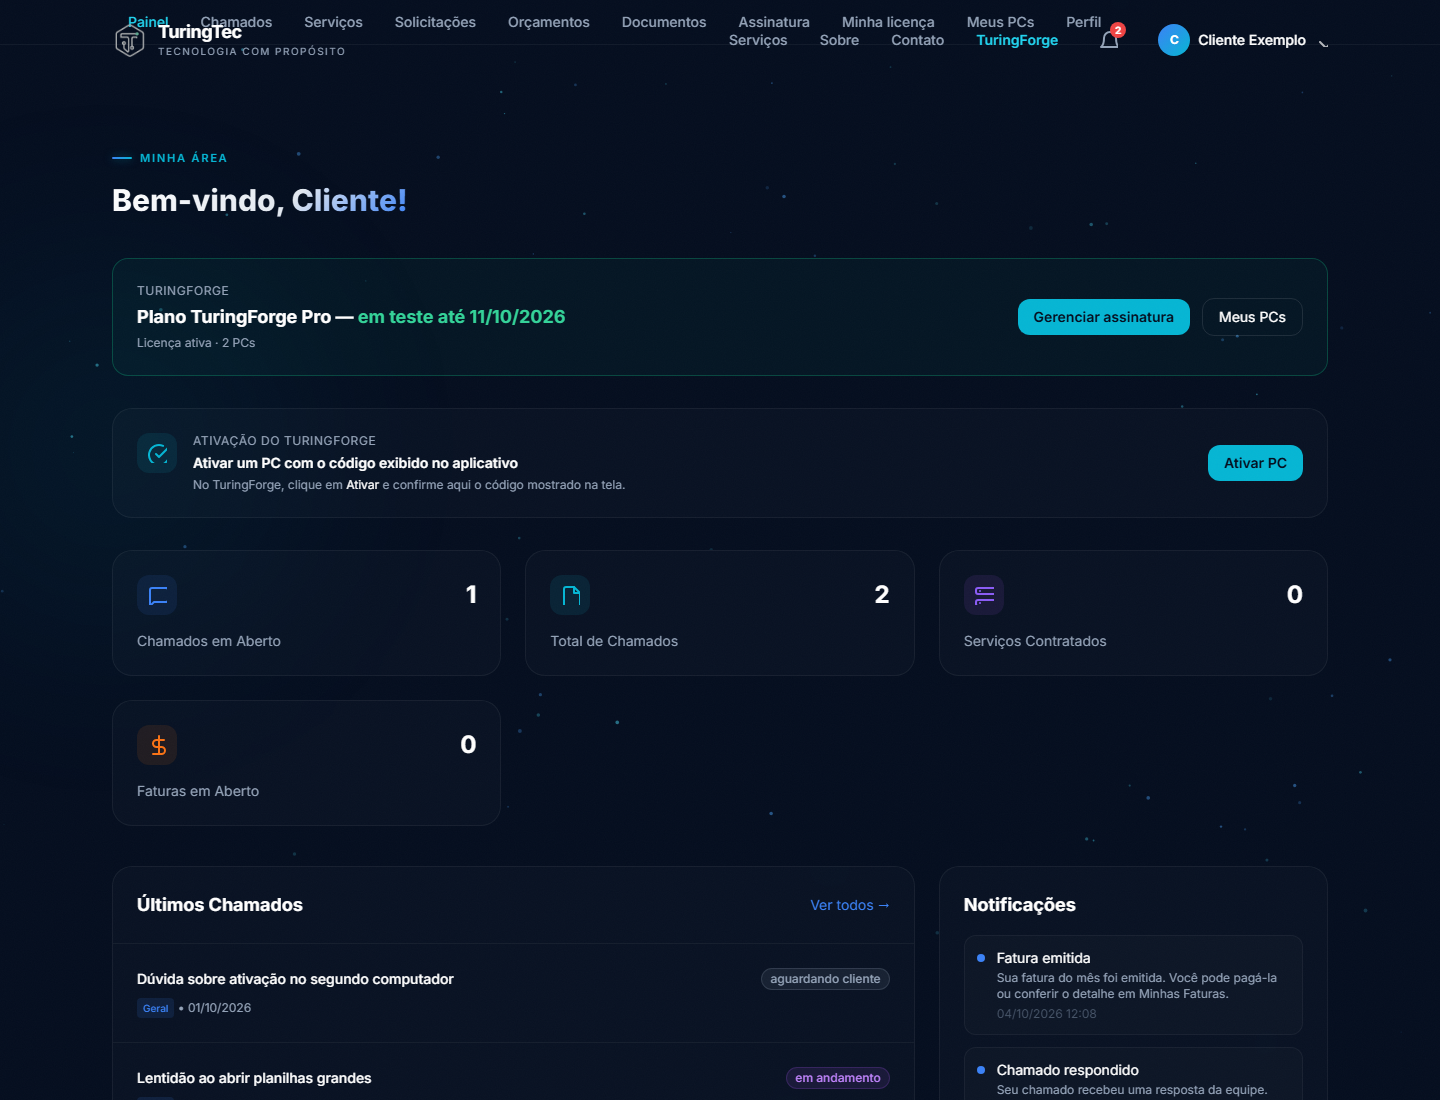
Task: Open Documentos in the navigation
Action: point(664,22)
